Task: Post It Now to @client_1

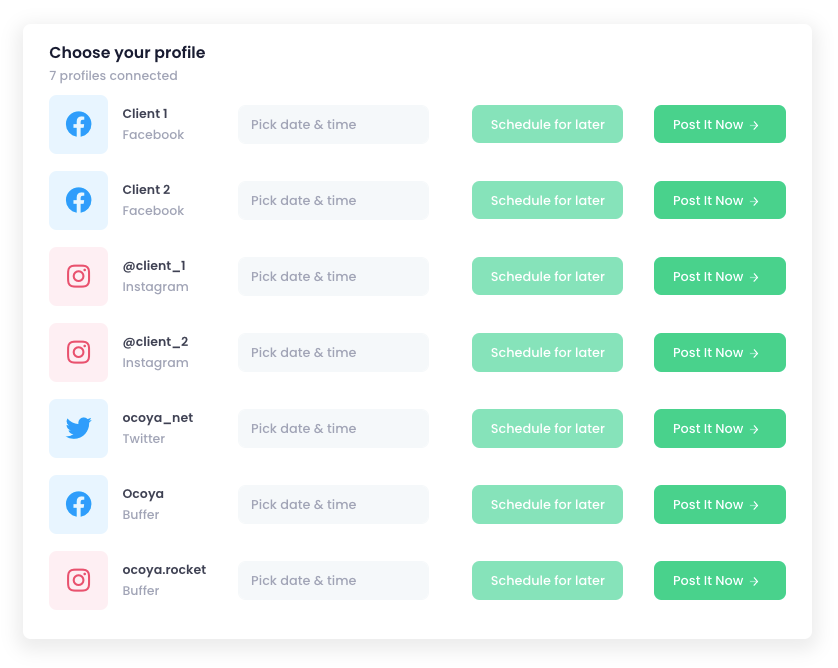Action: coord(720,276)
